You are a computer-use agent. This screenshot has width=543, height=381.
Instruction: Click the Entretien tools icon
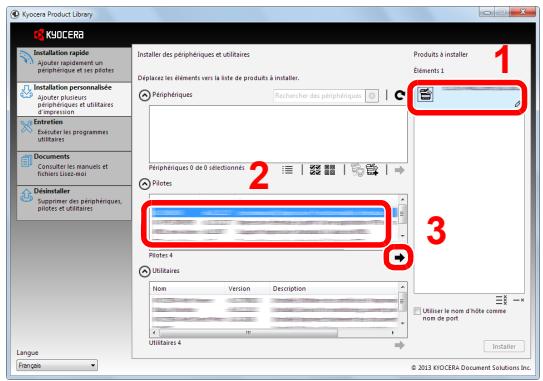[26, 126]
